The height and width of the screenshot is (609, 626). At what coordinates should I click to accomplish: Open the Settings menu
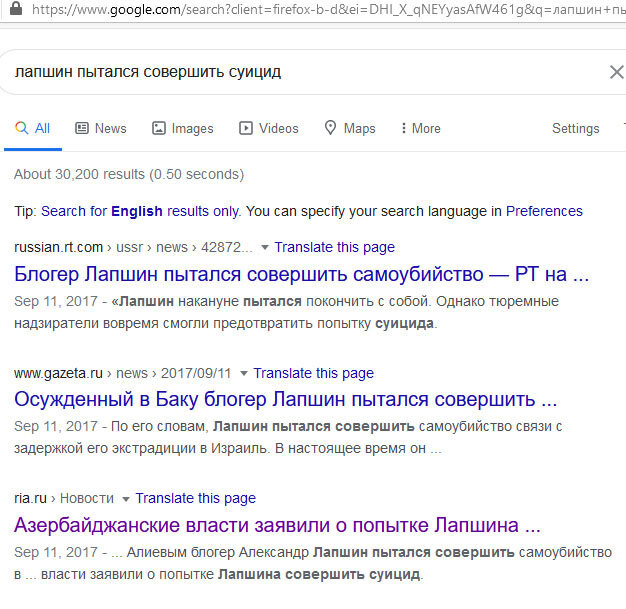(x=576, y=128)
